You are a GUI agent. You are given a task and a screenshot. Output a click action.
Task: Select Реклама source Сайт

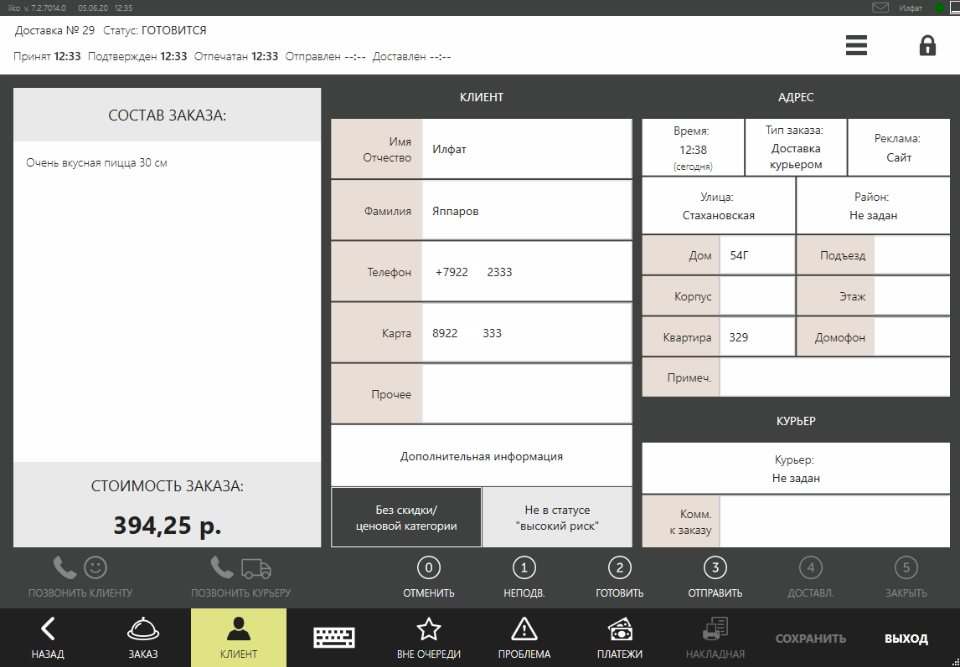click(x=899, y=148)
